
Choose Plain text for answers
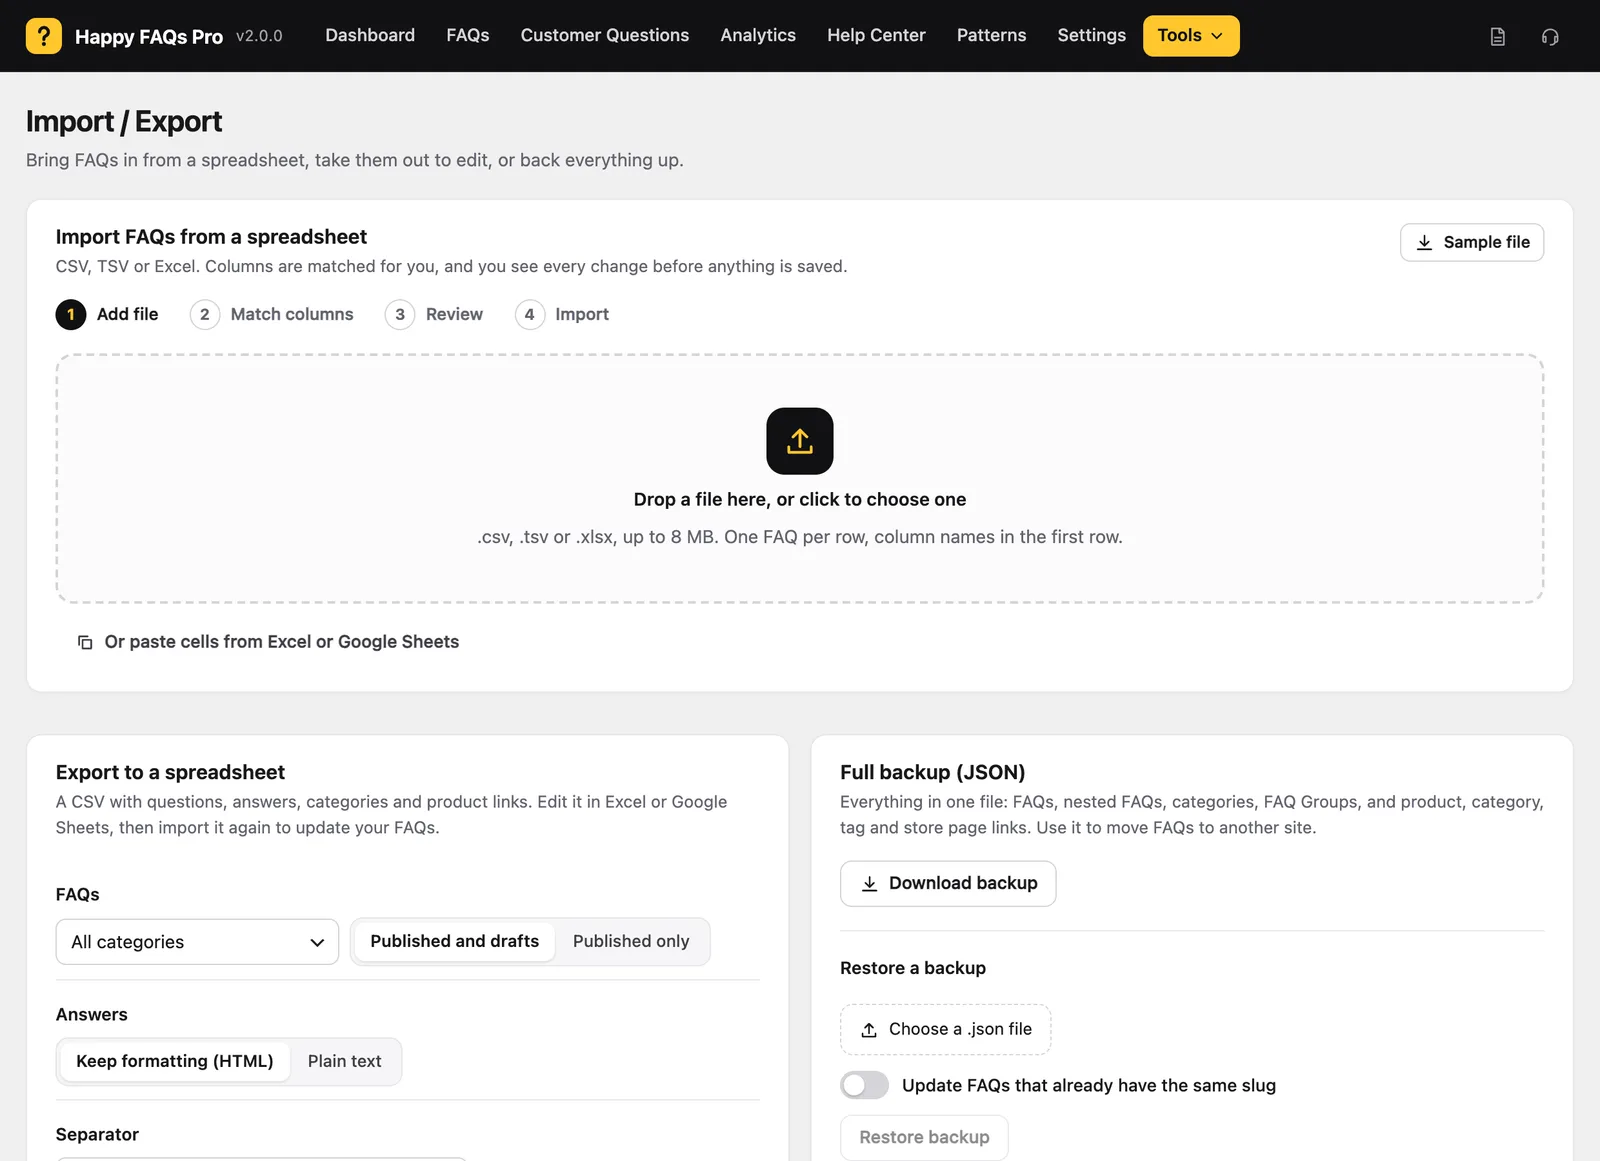pos(345,1061)
